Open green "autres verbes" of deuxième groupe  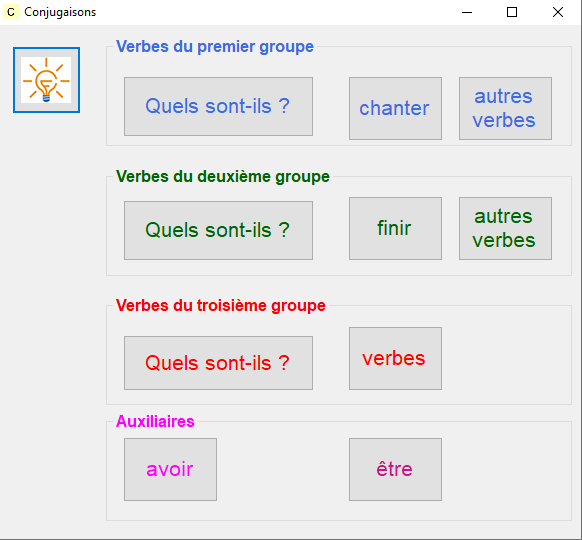[505, 228]
